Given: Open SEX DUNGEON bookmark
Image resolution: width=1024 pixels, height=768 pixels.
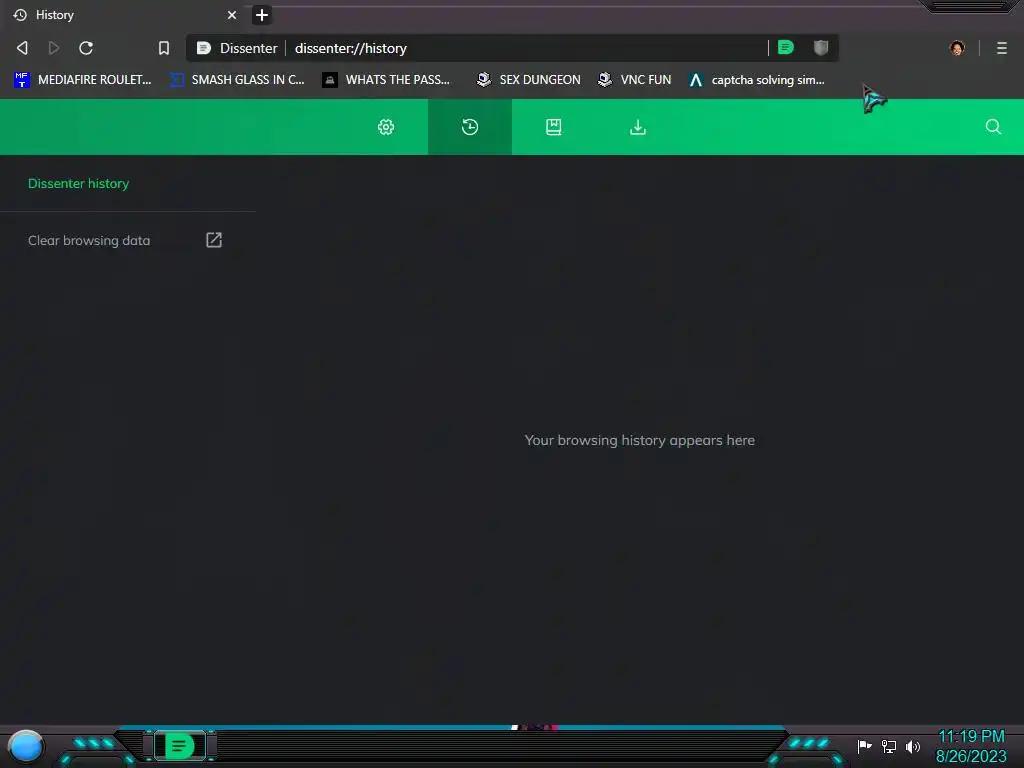Looking at the screenshot, I should click(528, 80).
